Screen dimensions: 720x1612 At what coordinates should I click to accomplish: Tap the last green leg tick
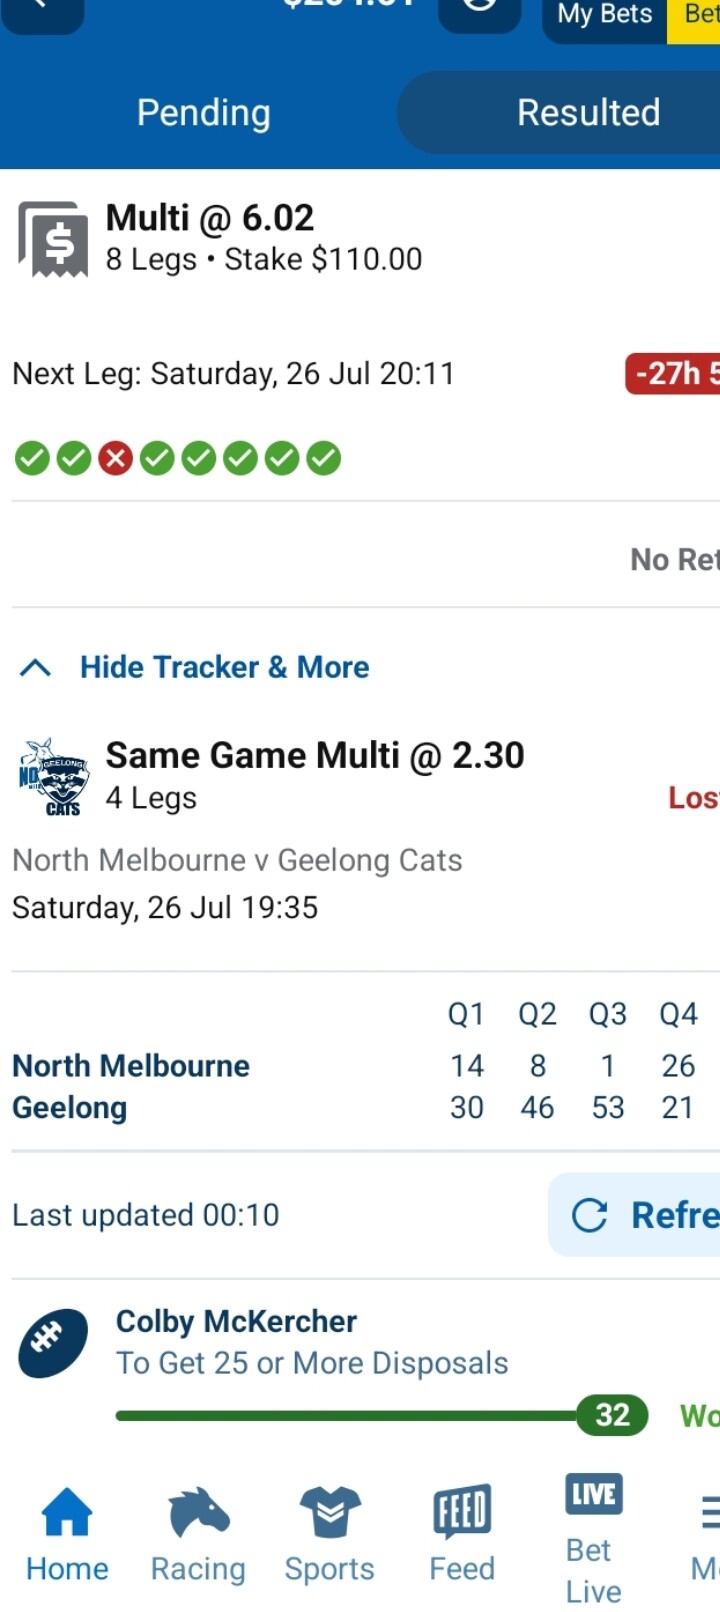(x=323, y=459)
